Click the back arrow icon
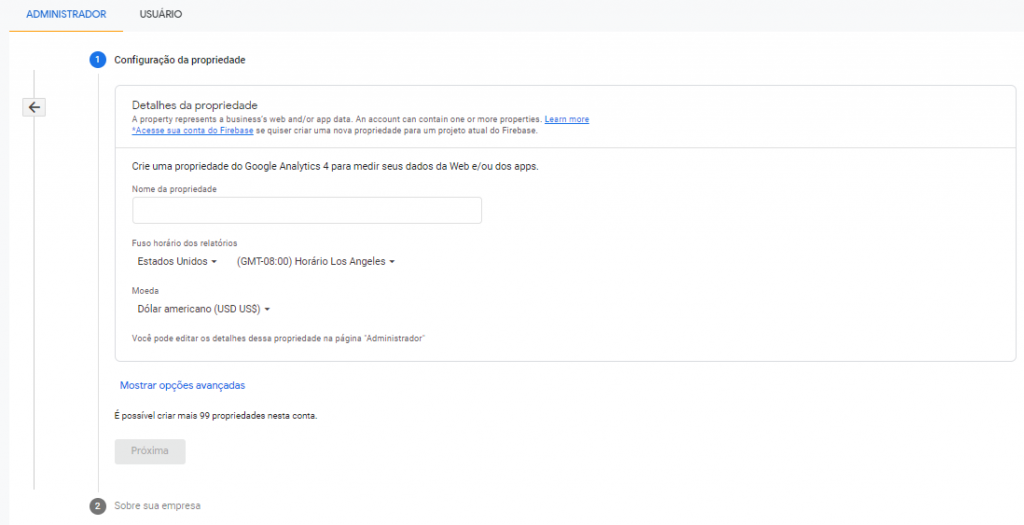Viewport: 1024px width, 525px height. [34, 108]
